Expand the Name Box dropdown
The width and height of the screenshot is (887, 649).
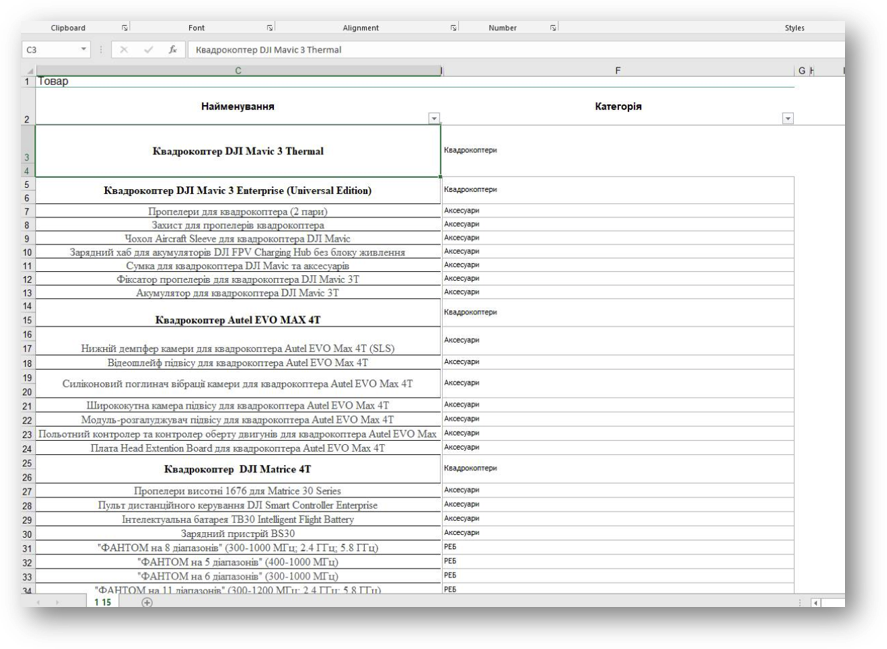coord(83,49)
